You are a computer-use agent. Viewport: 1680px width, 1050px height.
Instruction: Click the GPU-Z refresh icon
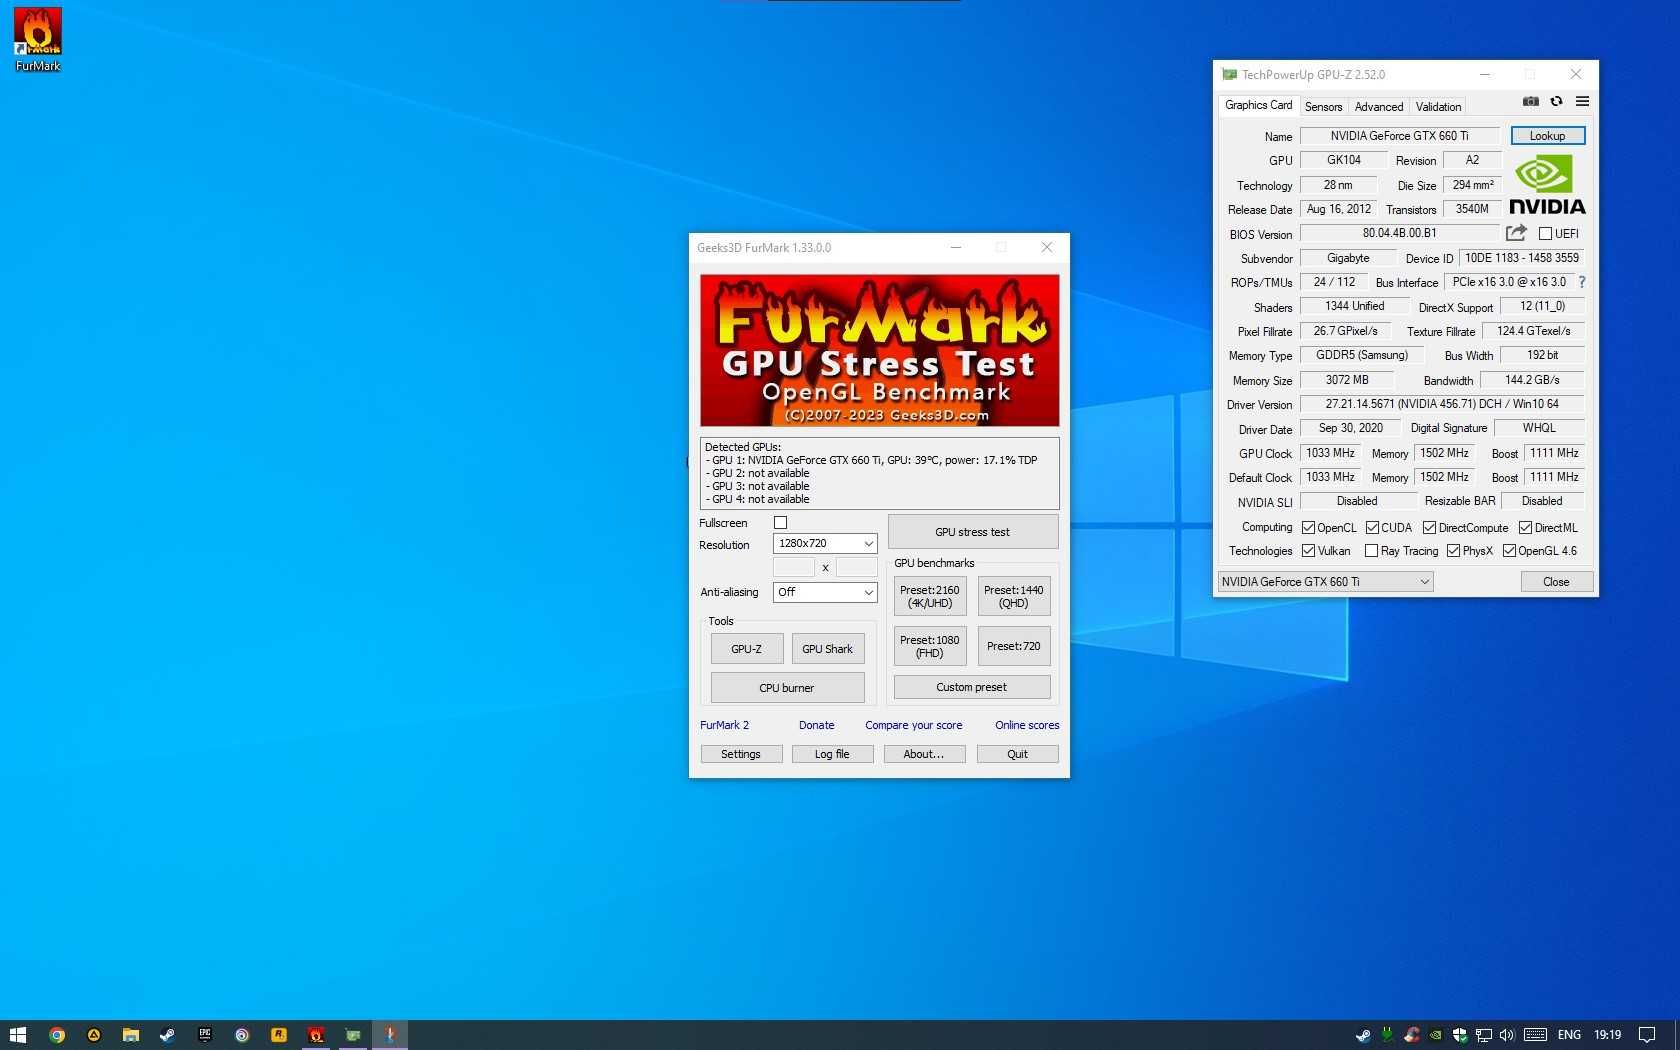click(x=1556, y=101)
